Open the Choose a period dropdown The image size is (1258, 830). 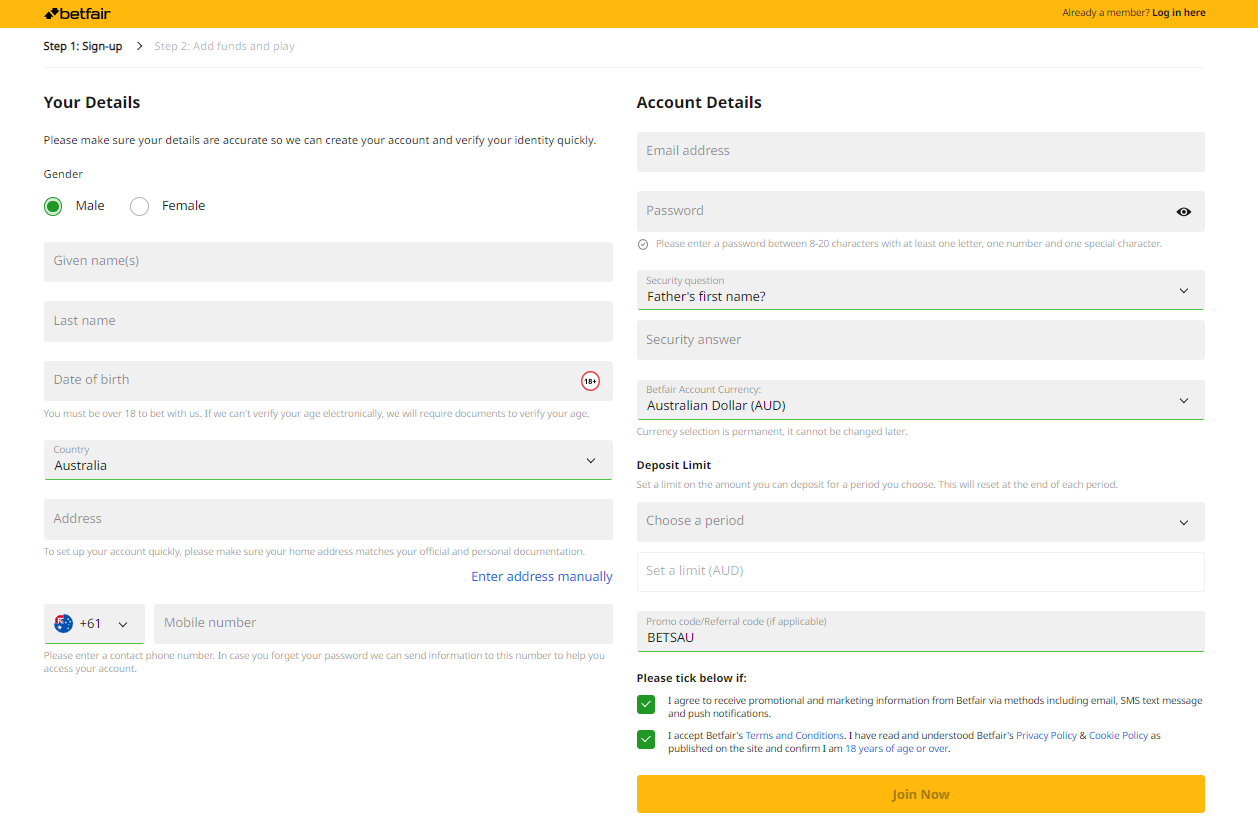pyautogui.click(x=920, y=522)
